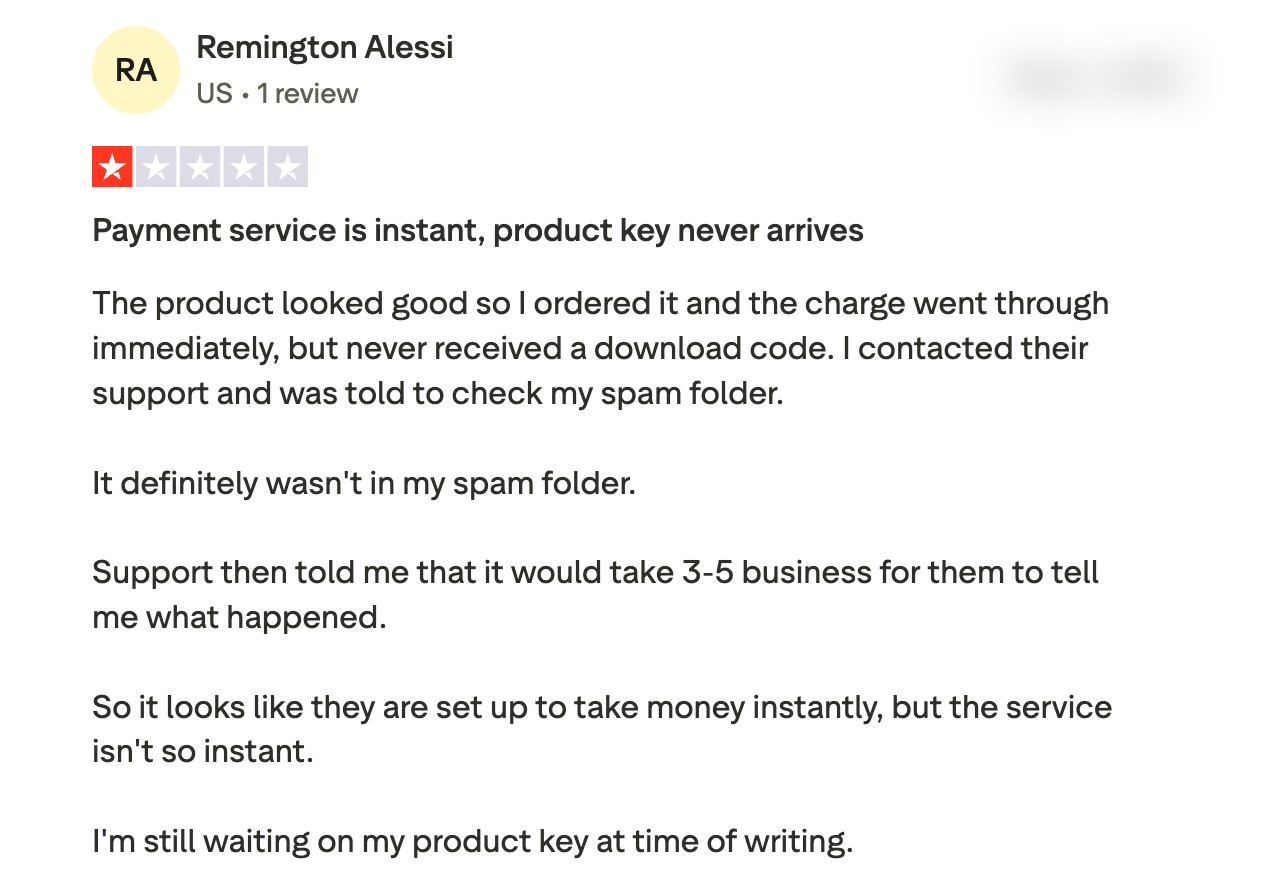Image resolution: width=1268 pixels, height=888 pixels.
Task: Click 'It definitely wasn't in my spam folder'
Action: pyautogui.click(x=364, y=483)
